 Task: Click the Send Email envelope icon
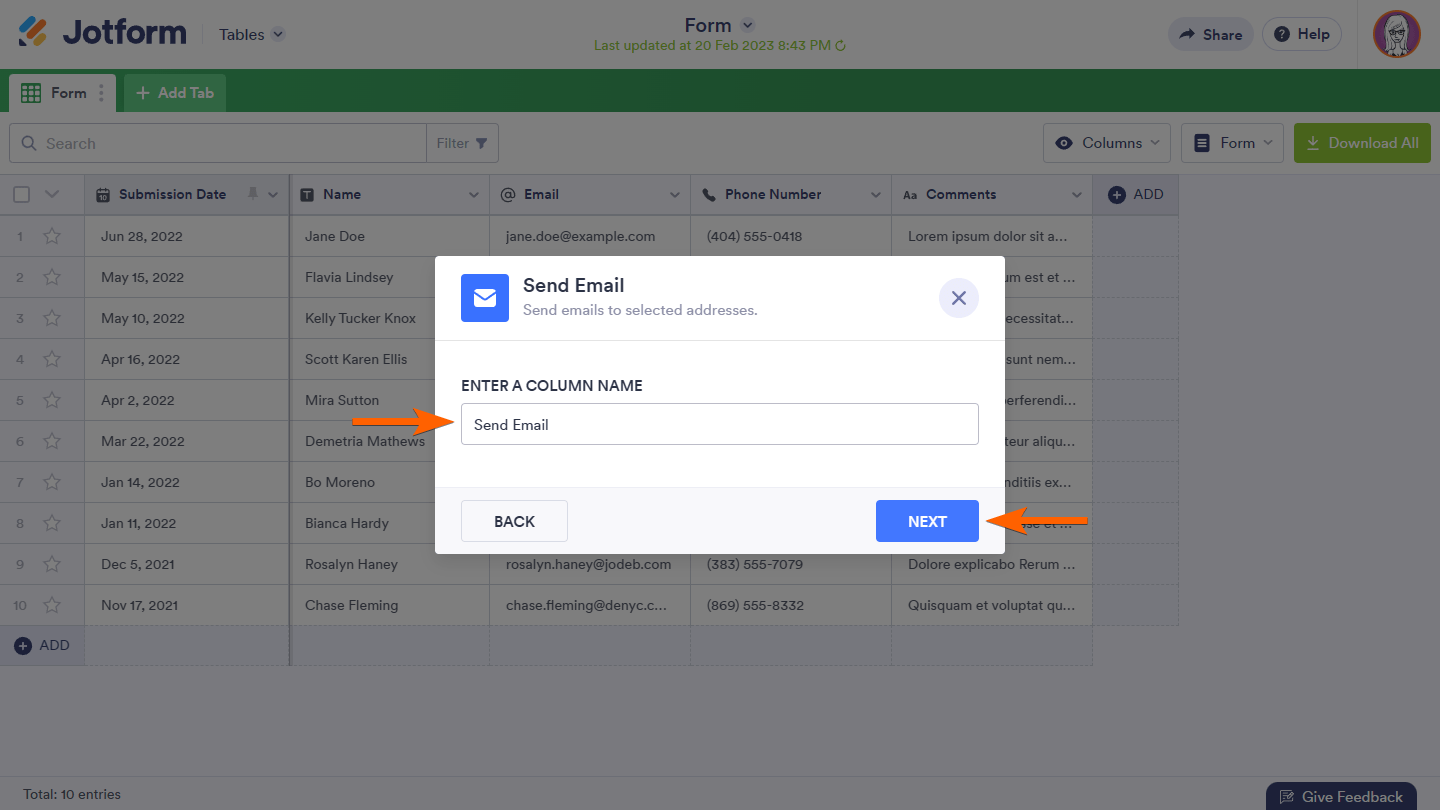click(x=484, y=297)
